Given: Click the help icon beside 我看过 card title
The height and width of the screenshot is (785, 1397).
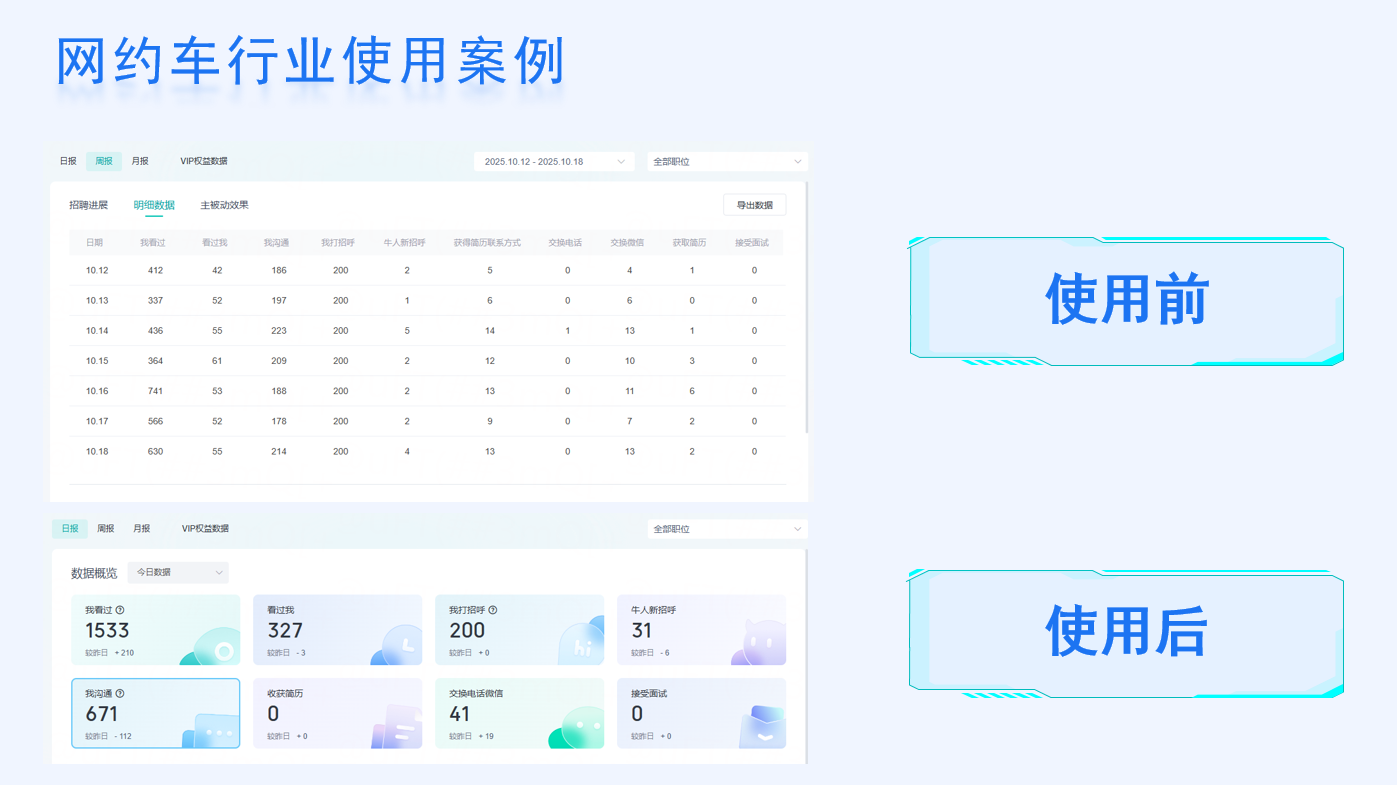Looking at the screenshot, I should [x=120, y=610].
